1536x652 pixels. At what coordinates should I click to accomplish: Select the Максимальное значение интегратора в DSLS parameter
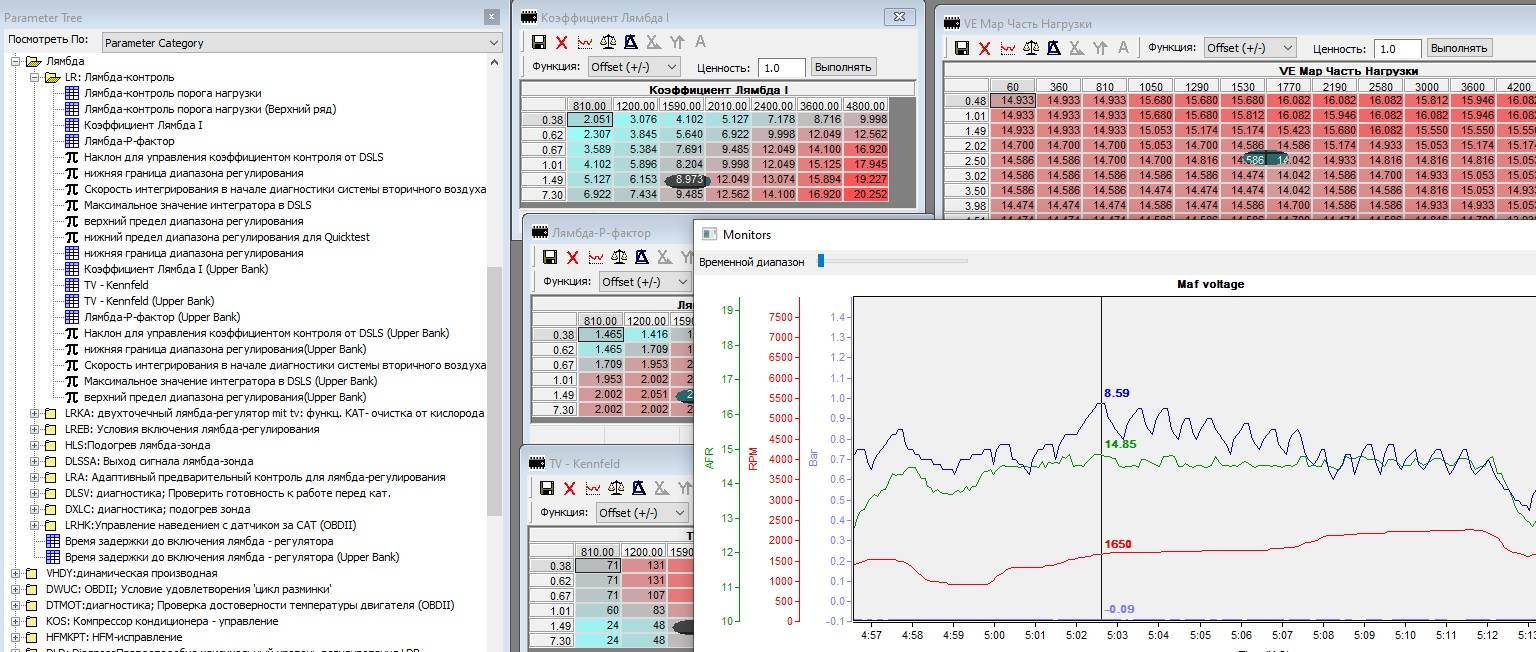point(197,205)
